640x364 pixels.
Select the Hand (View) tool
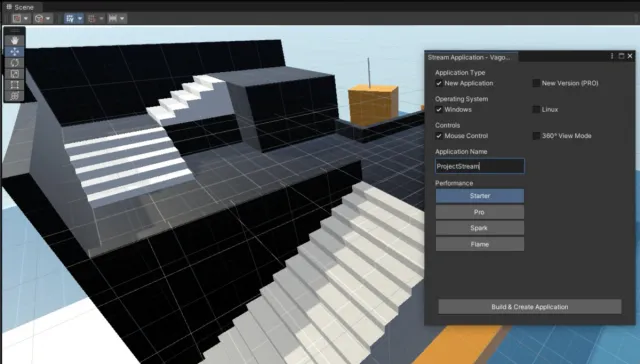coord(15,40)
